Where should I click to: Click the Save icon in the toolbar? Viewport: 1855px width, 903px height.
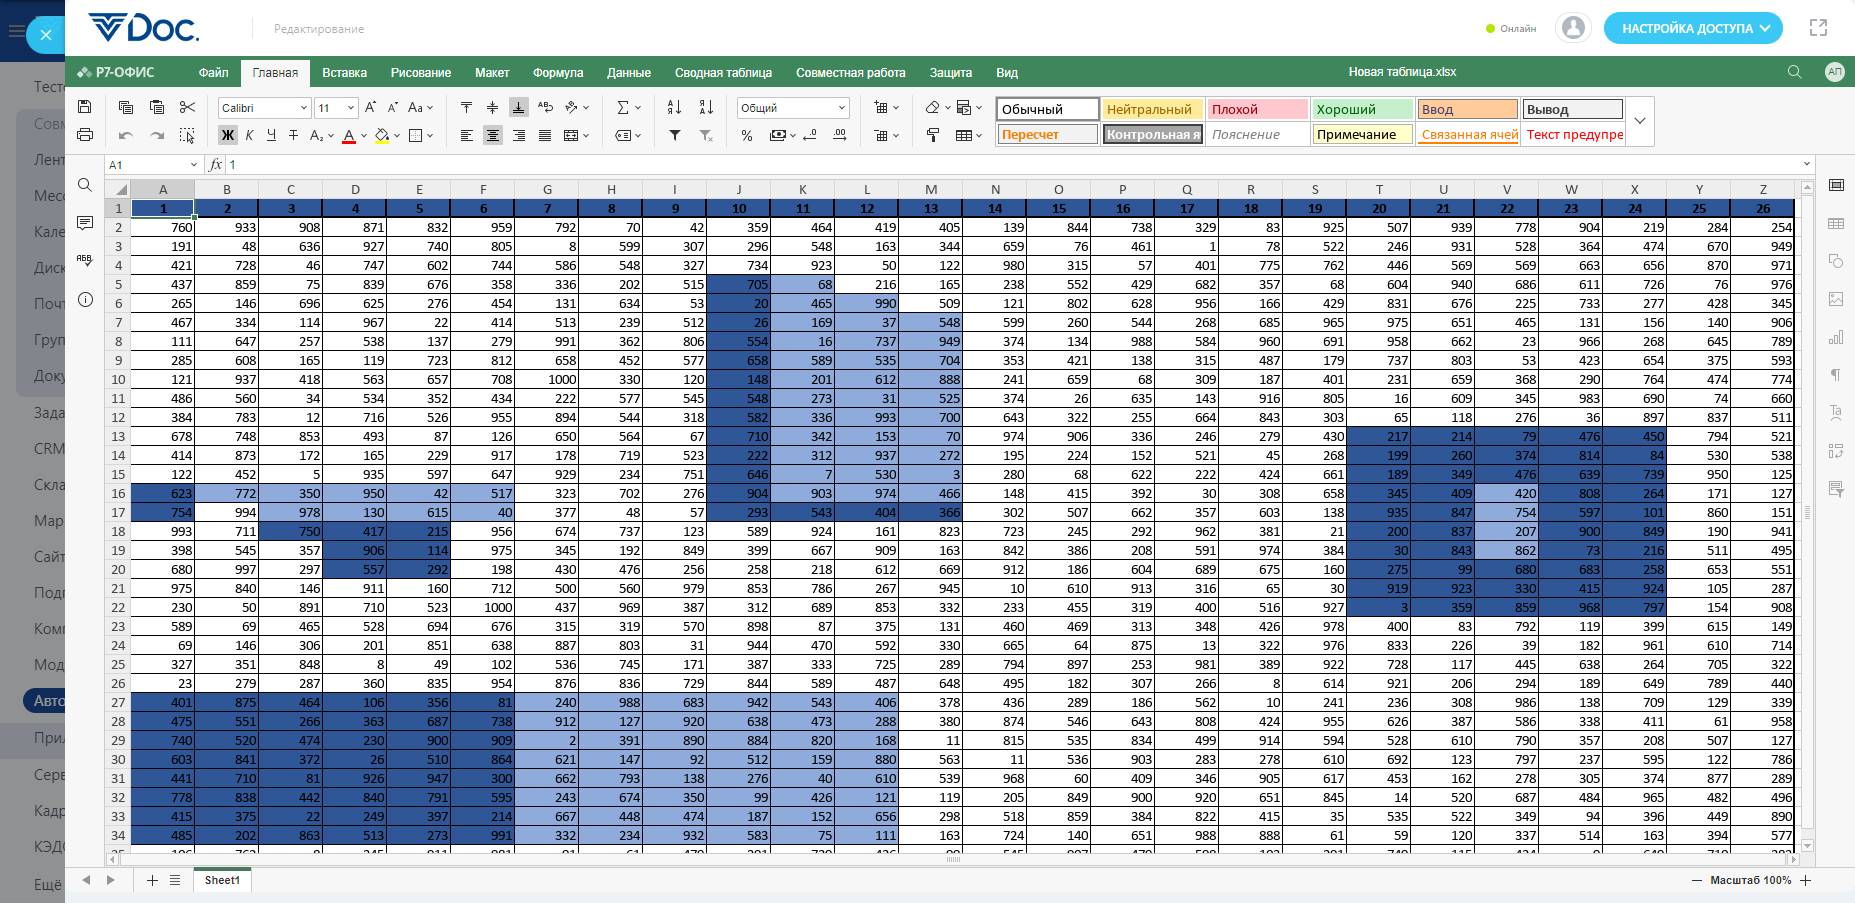[85, 107]
